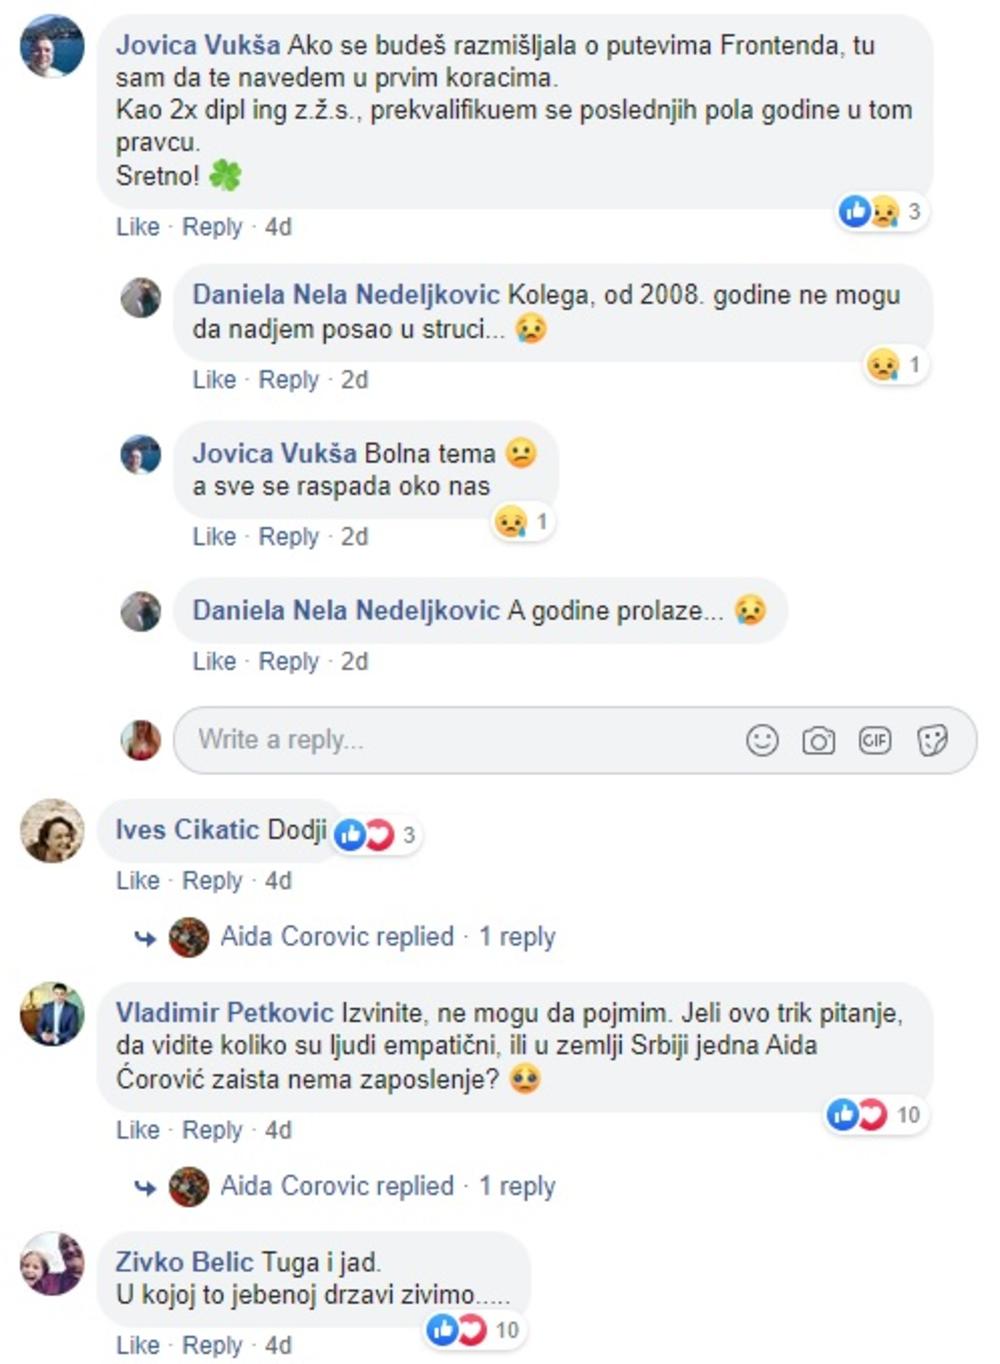Open sticker picker in reply box
Viewport: 1000px width, 1364px height.
pyautogui.click(x=932, y=740)
